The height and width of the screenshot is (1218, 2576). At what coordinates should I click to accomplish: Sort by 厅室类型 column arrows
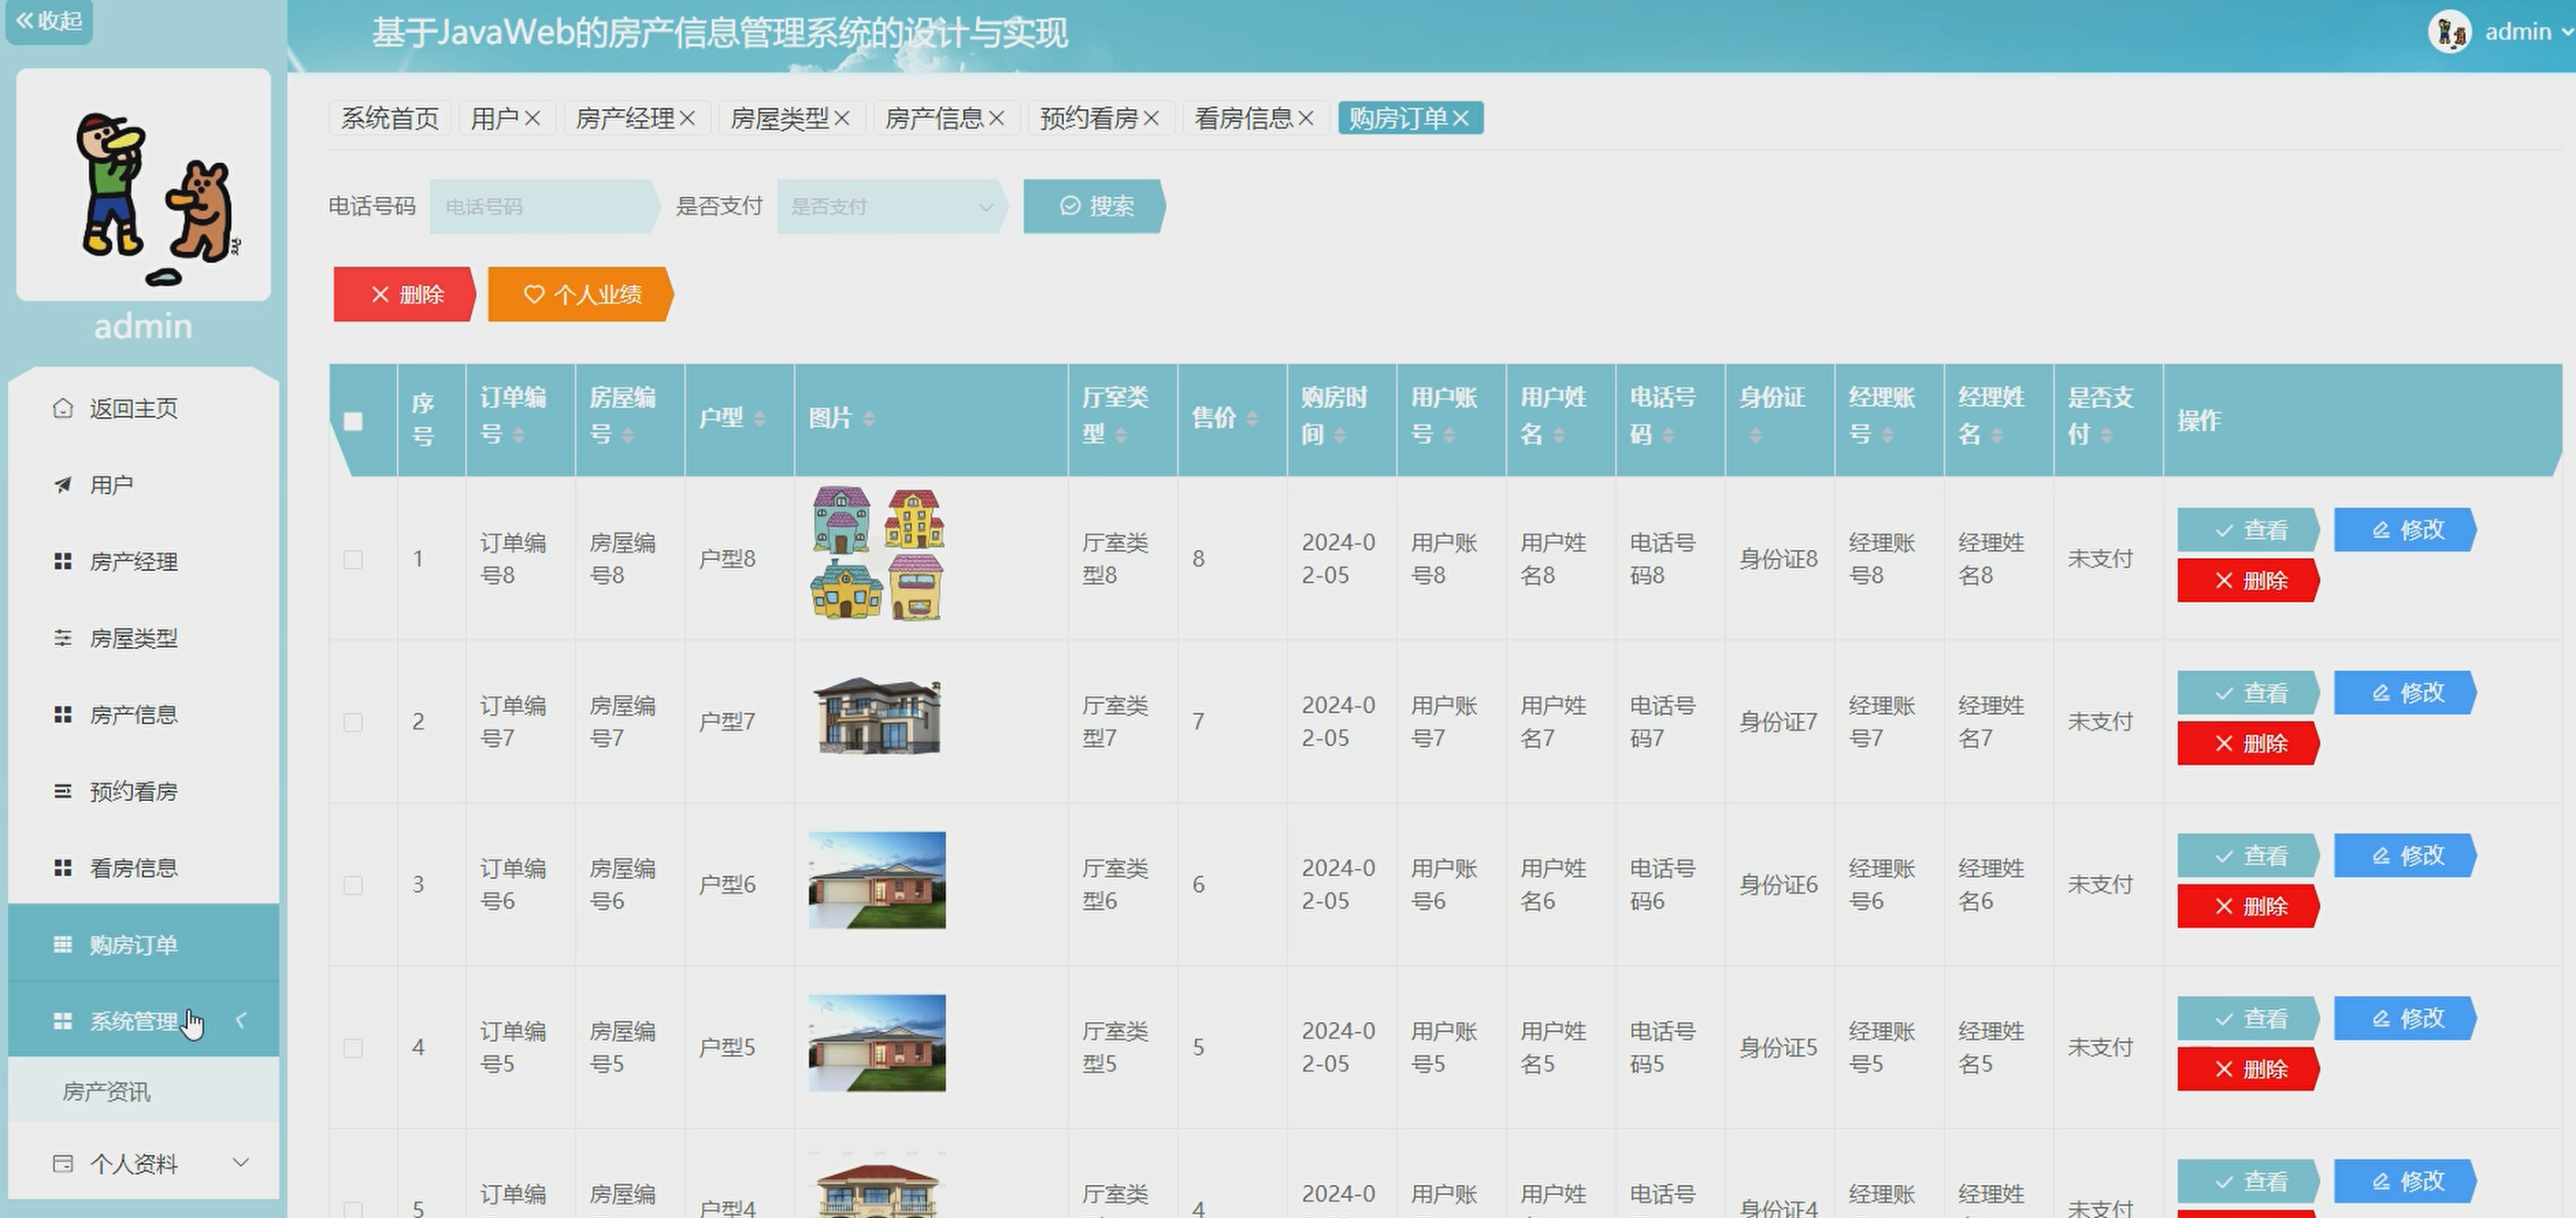(x=1120, y=435)
